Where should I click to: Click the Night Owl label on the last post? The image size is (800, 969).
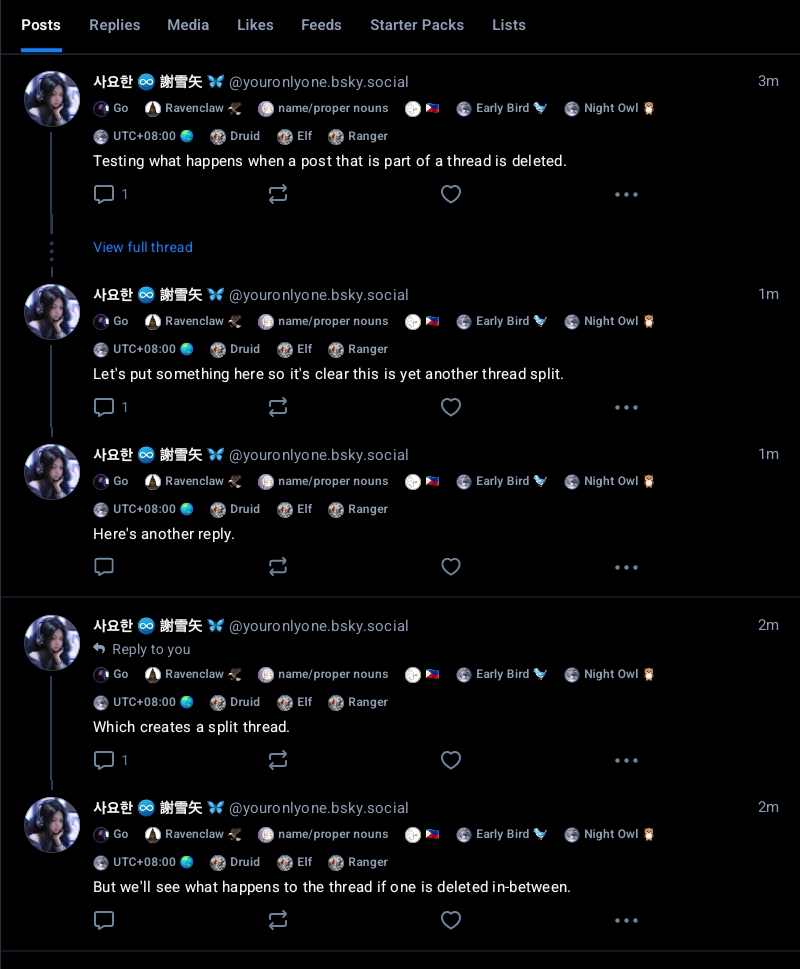tap(609, 834)
